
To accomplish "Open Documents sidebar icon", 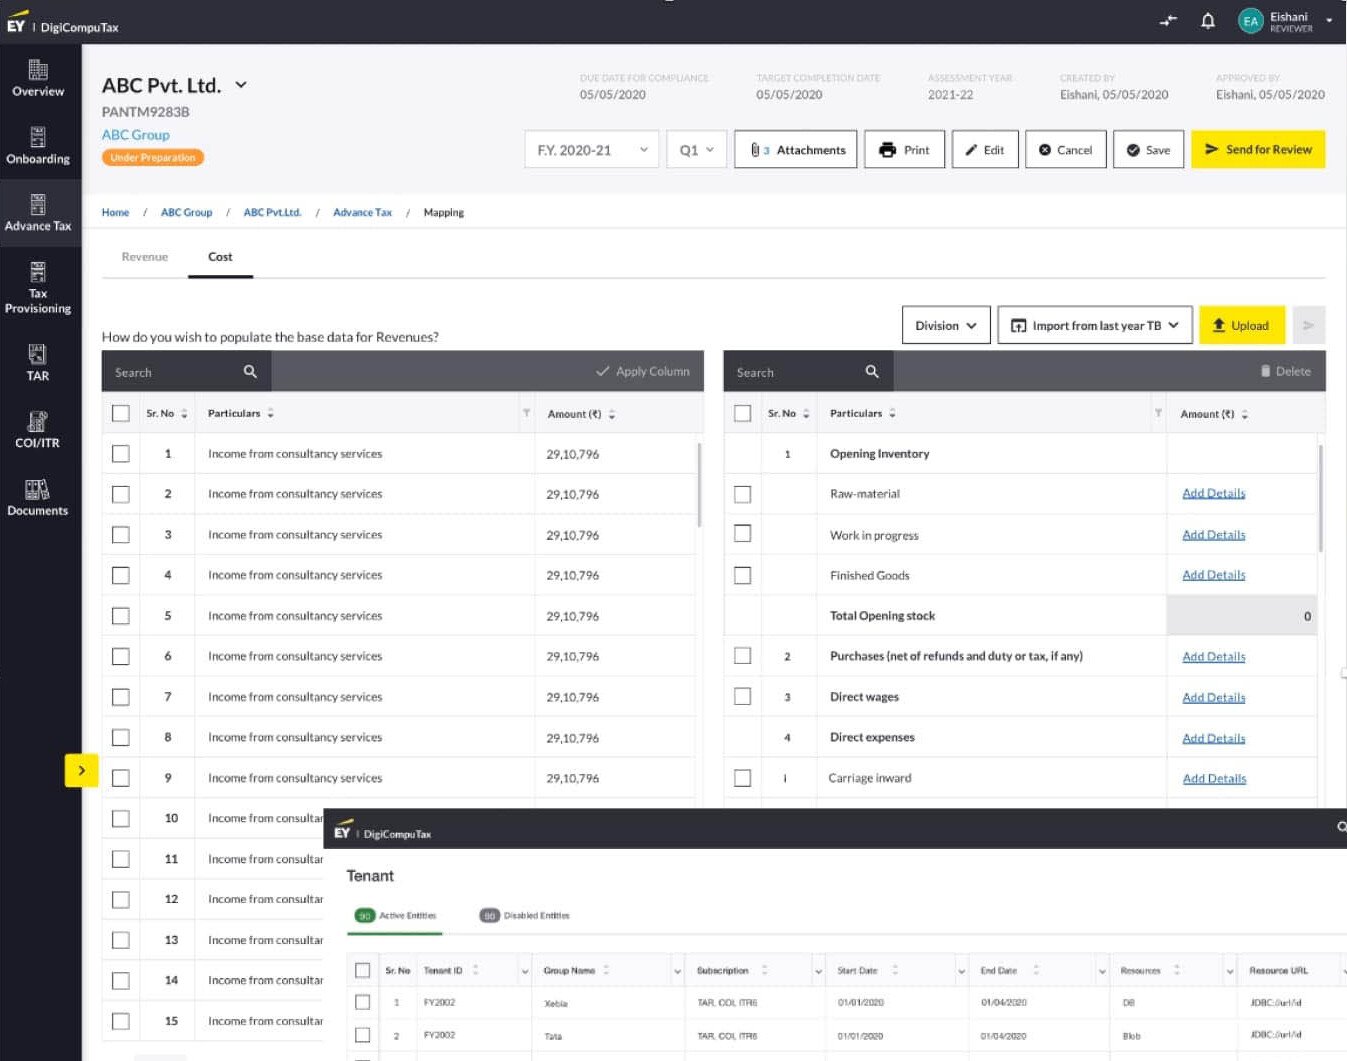I will tap(38, 496).
